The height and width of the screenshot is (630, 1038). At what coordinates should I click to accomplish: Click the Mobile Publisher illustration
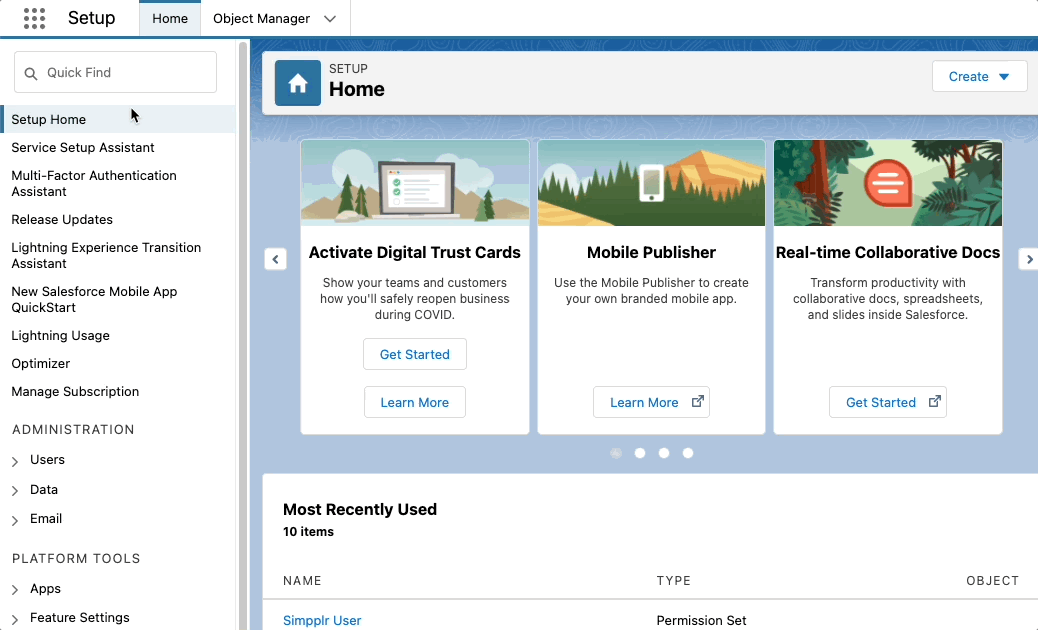click(651, 183)
